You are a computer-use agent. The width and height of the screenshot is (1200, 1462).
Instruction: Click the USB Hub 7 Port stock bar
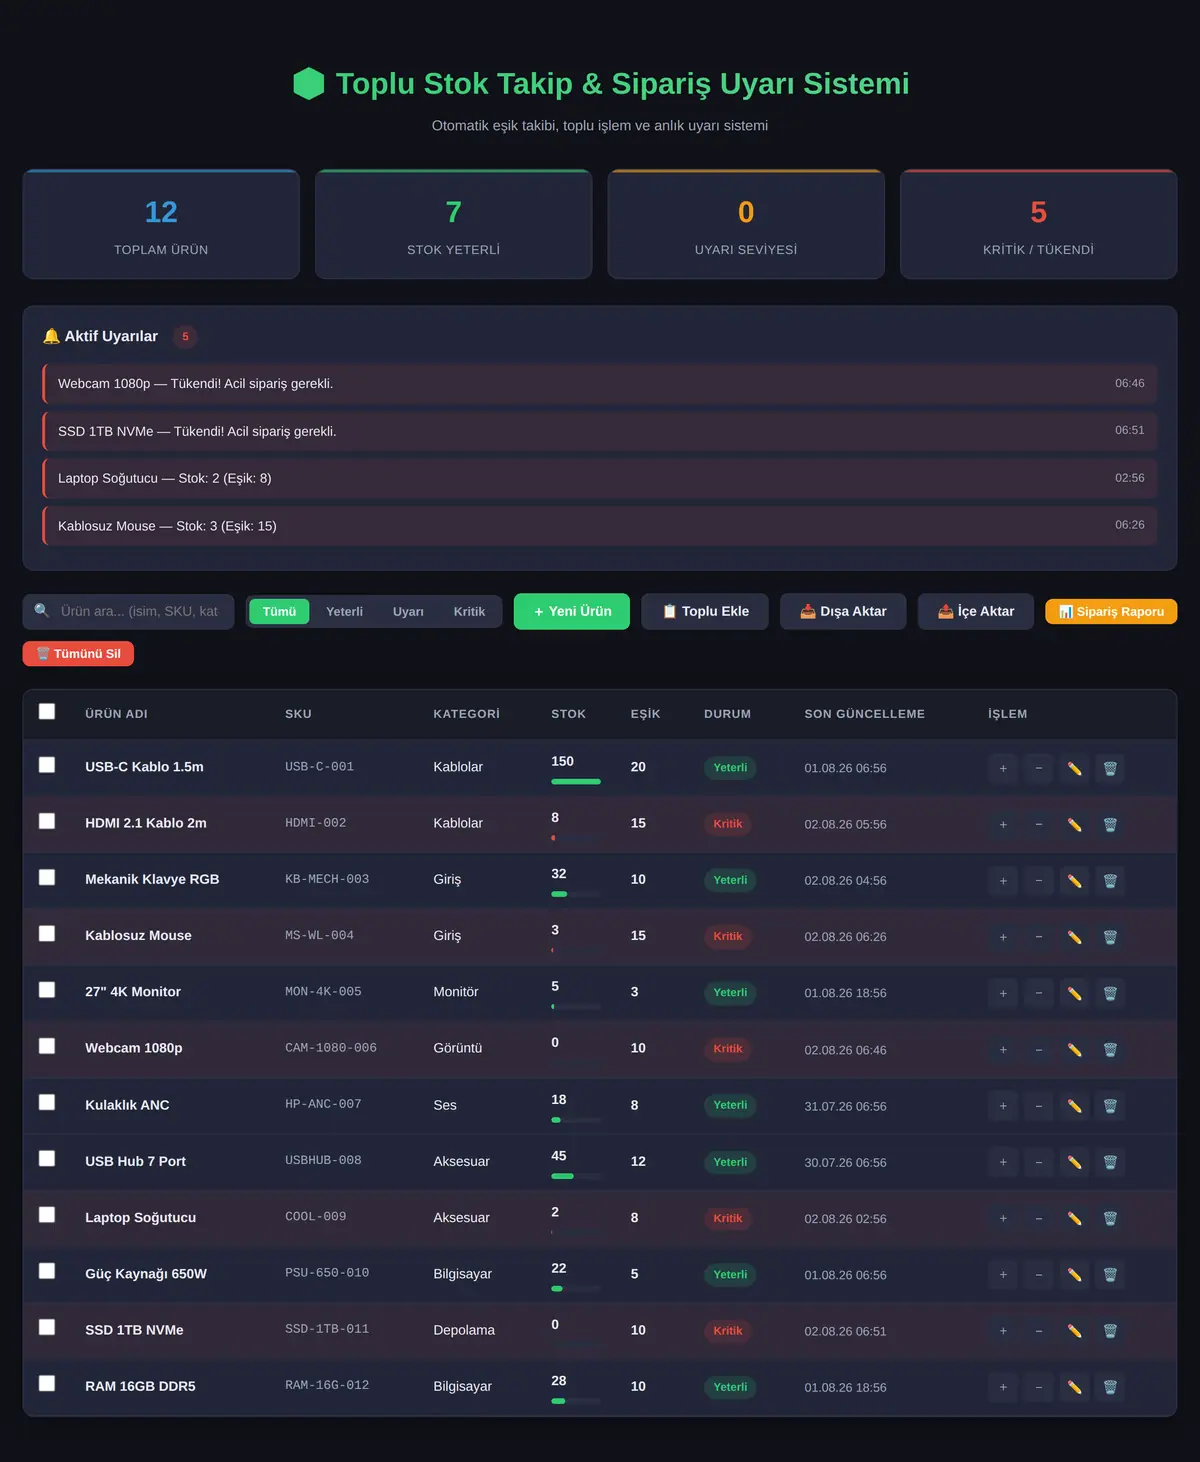click(576, 1176)
